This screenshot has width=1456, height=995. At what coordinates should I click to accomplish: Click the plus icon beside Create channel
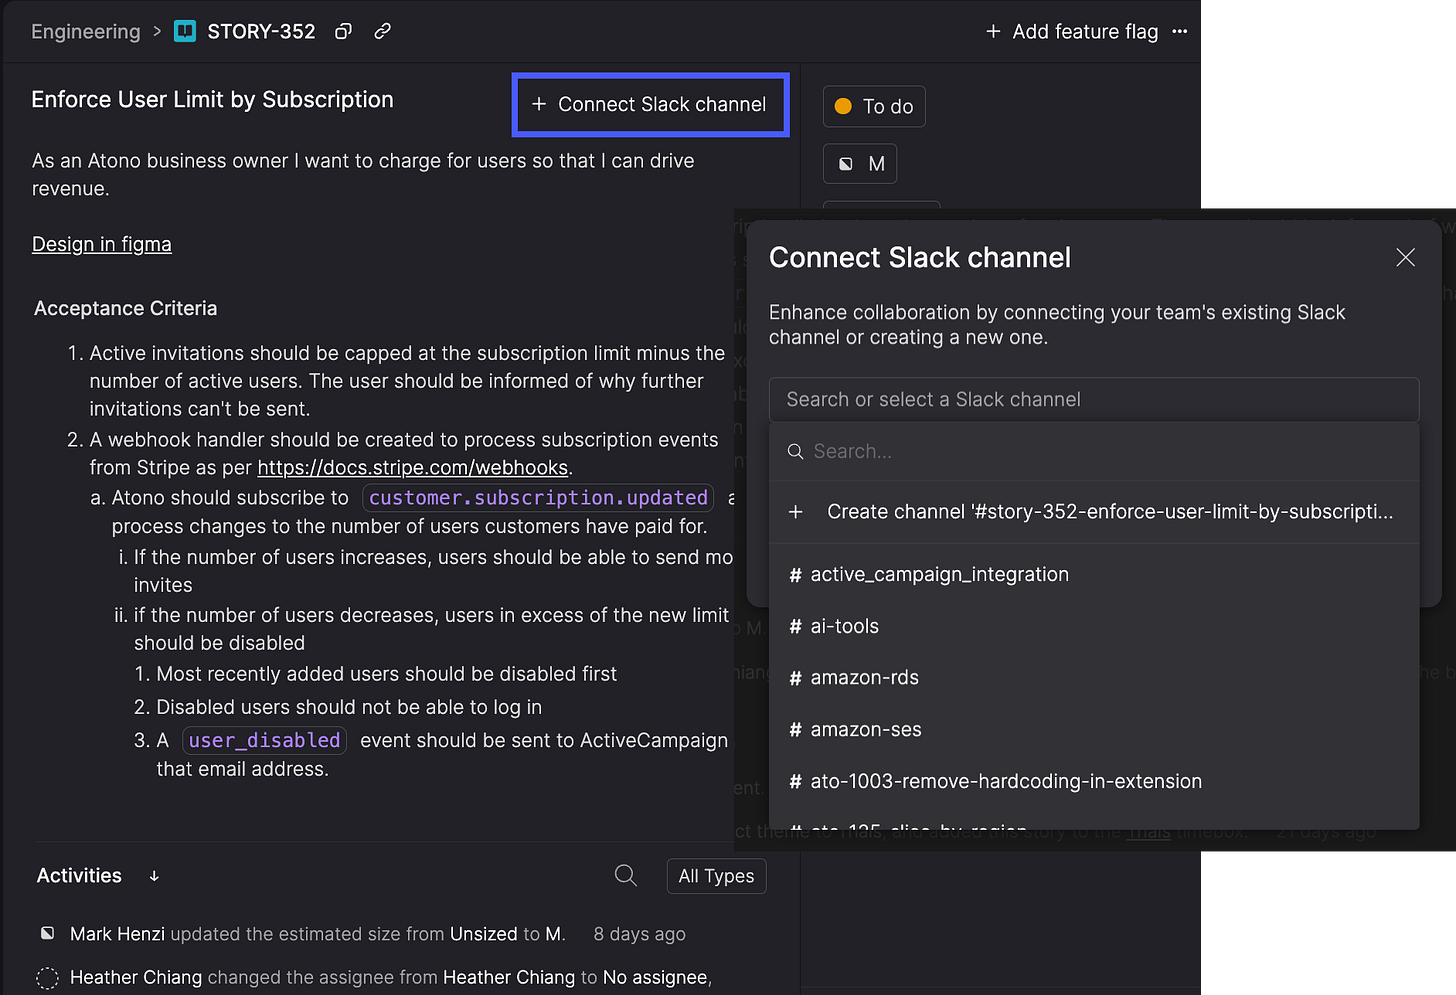point(796,512)
